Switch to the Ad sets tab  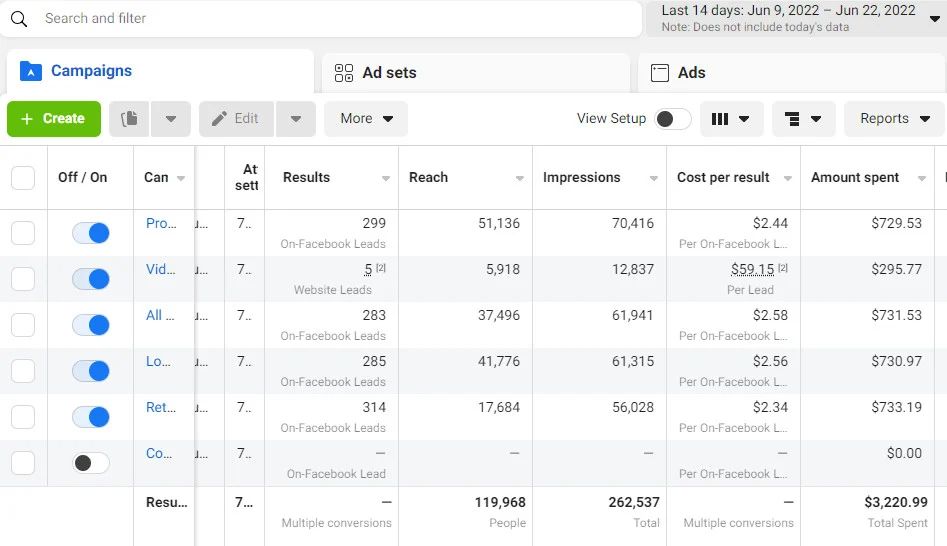[x=389, y=73]
